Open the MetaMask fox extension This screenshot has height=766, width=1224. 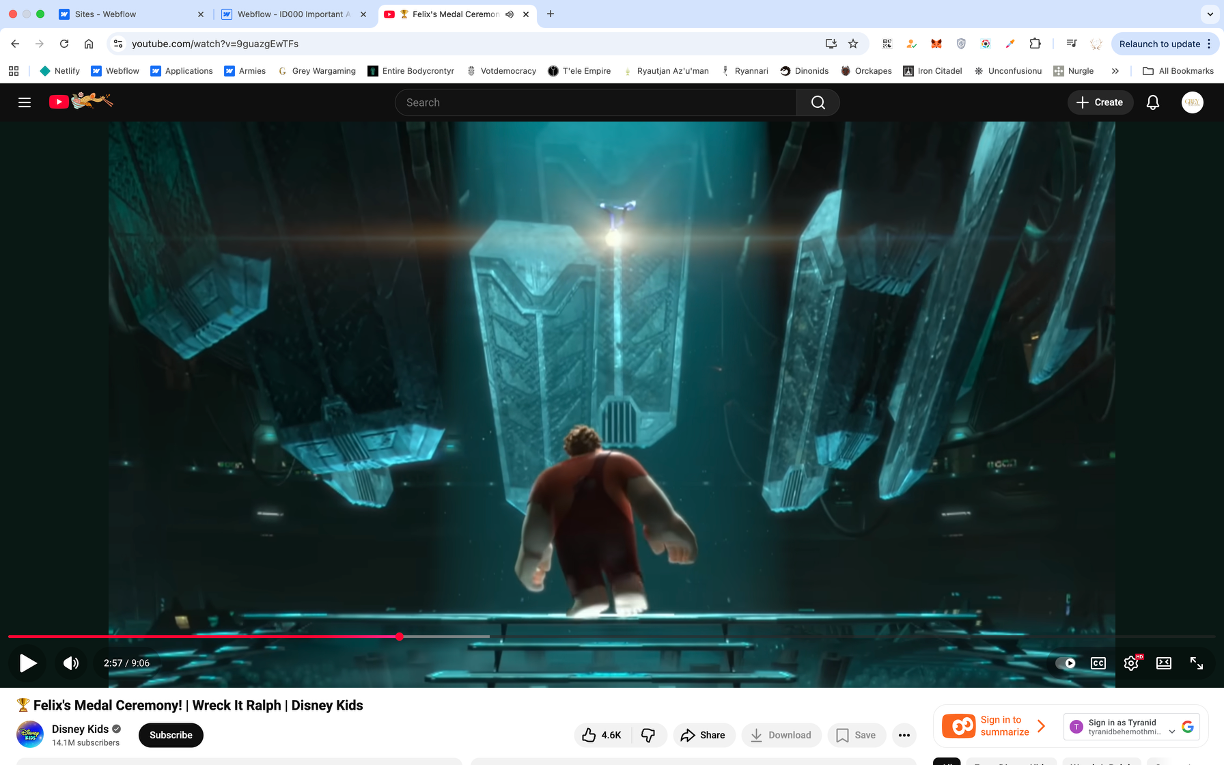click(936, 44)
